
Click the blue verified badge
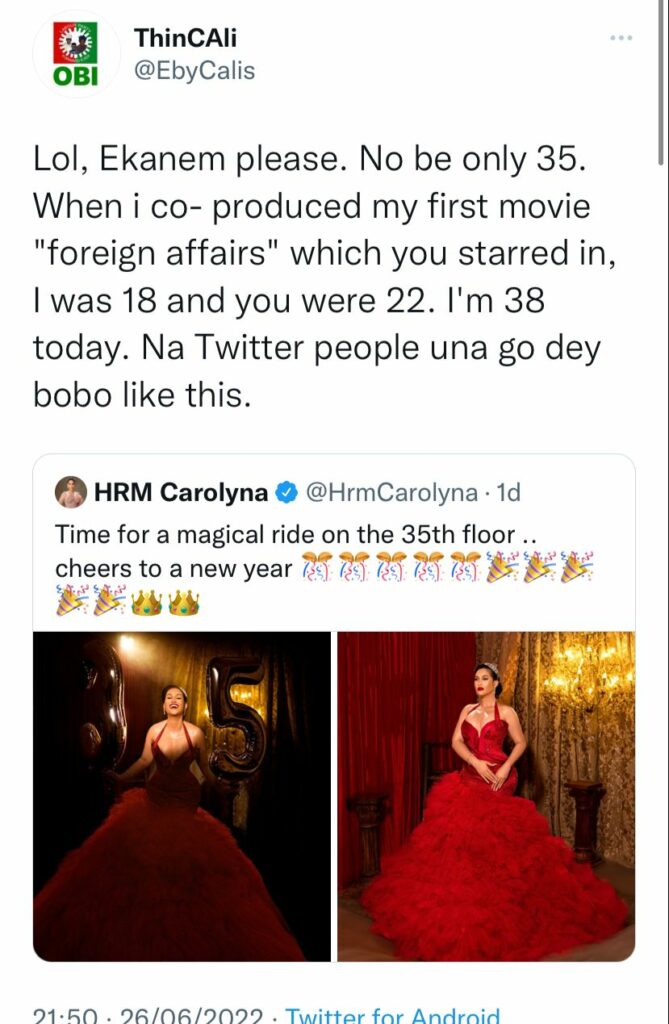[287, 492]
